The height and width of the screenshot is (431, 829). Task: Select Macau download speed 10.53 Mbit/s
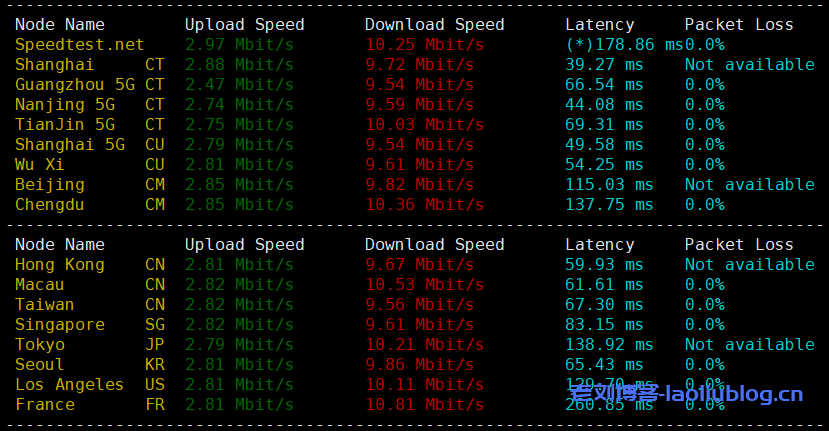coord(425,285)
